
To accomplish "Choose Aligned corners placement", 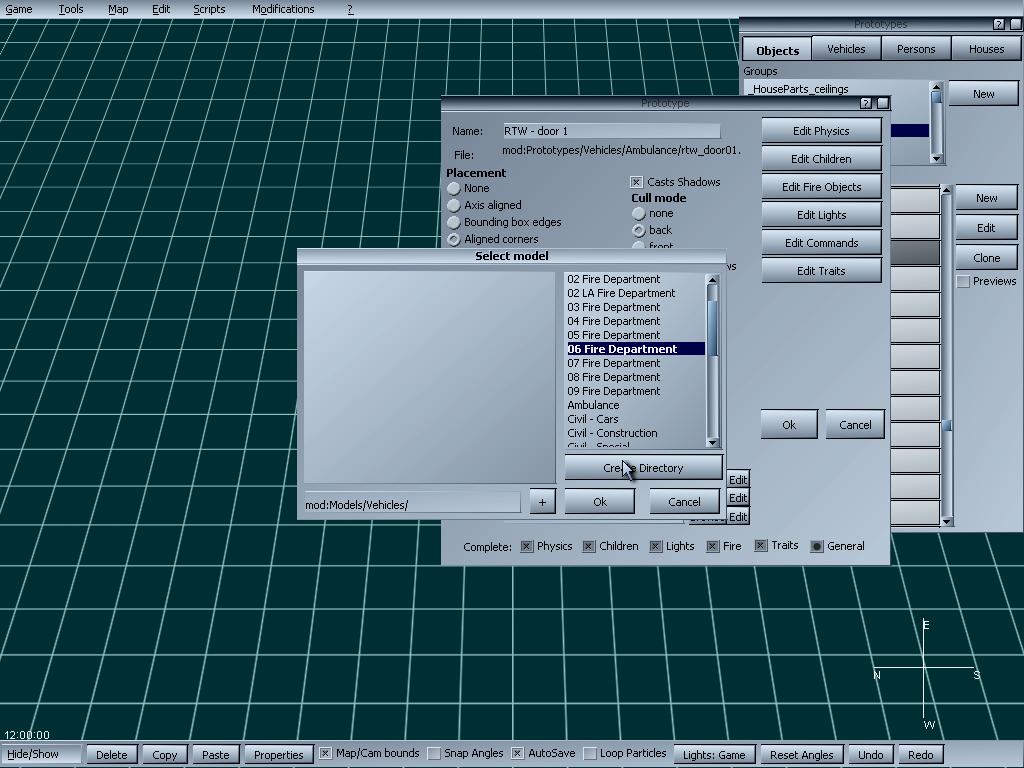I will coord(454,239).
